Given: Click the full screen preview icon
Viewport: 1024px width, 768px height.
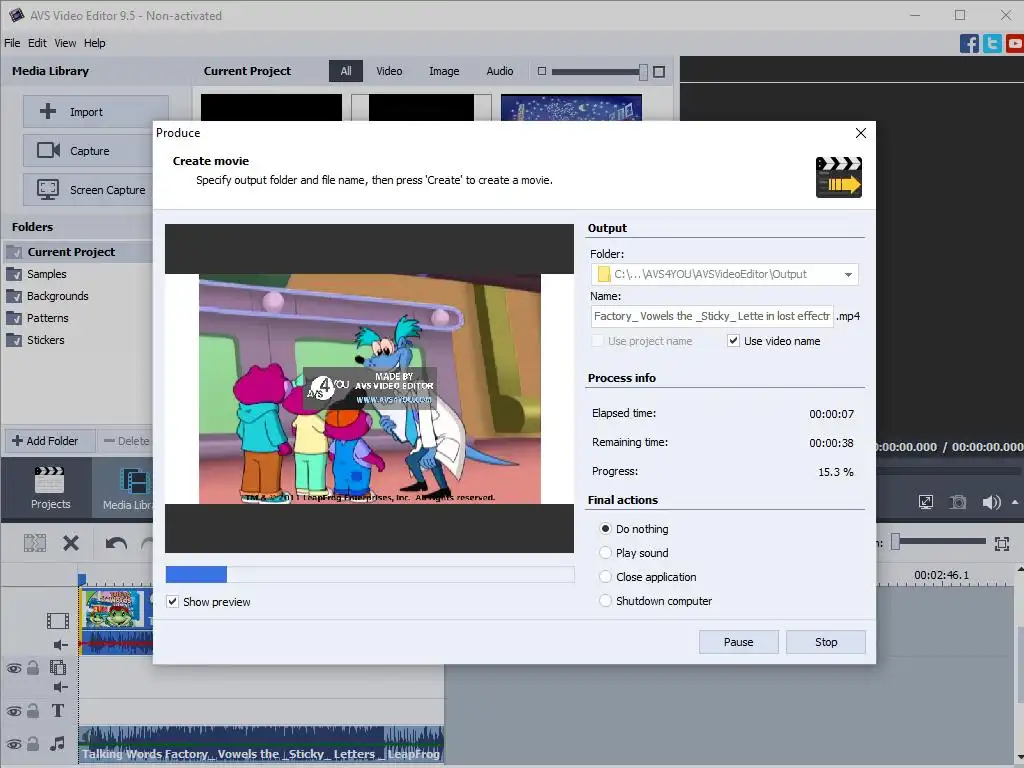Looking at the screenshot, I should (x=925, y=502).
